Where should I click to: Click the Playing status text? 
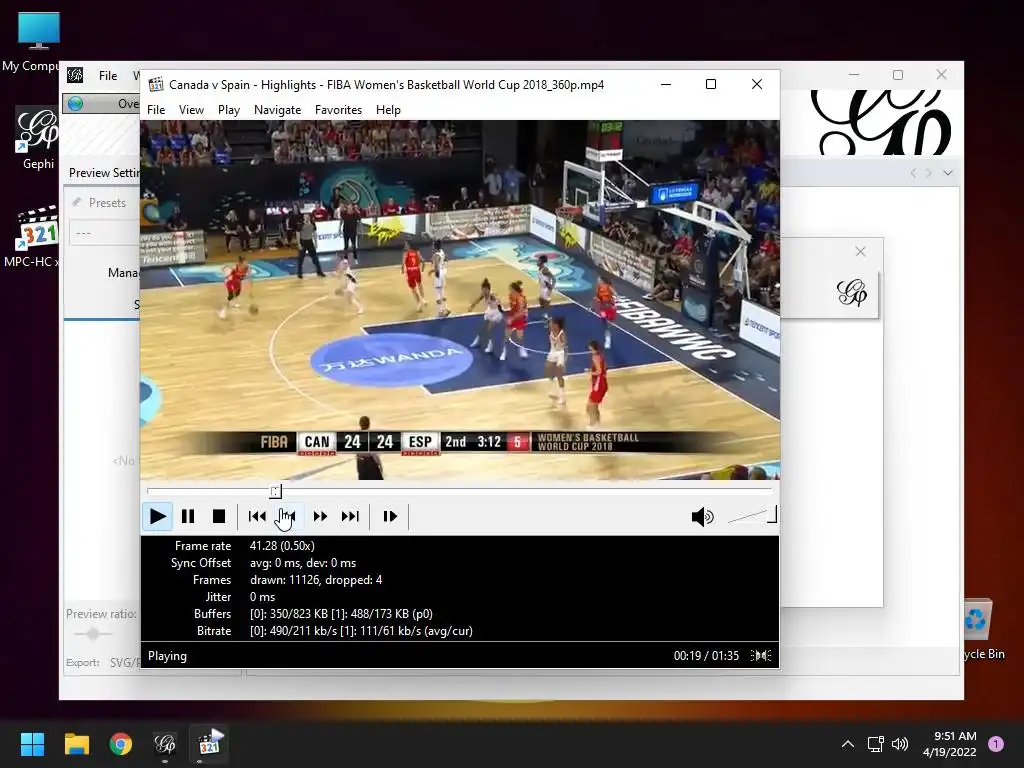click(x=167, y=656)
